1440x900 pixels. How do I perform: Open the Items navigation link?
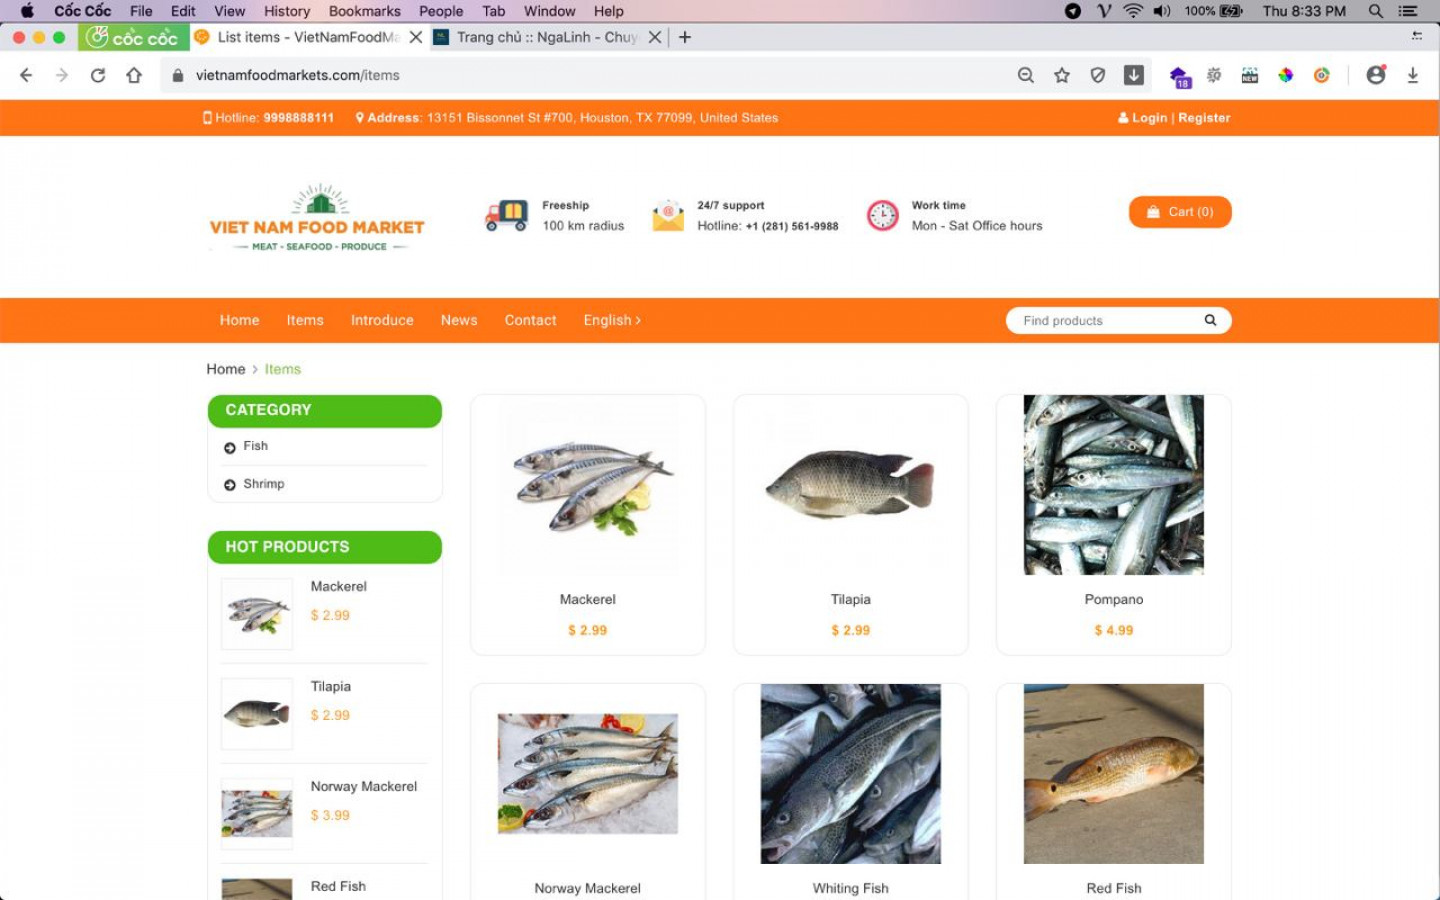305,320
